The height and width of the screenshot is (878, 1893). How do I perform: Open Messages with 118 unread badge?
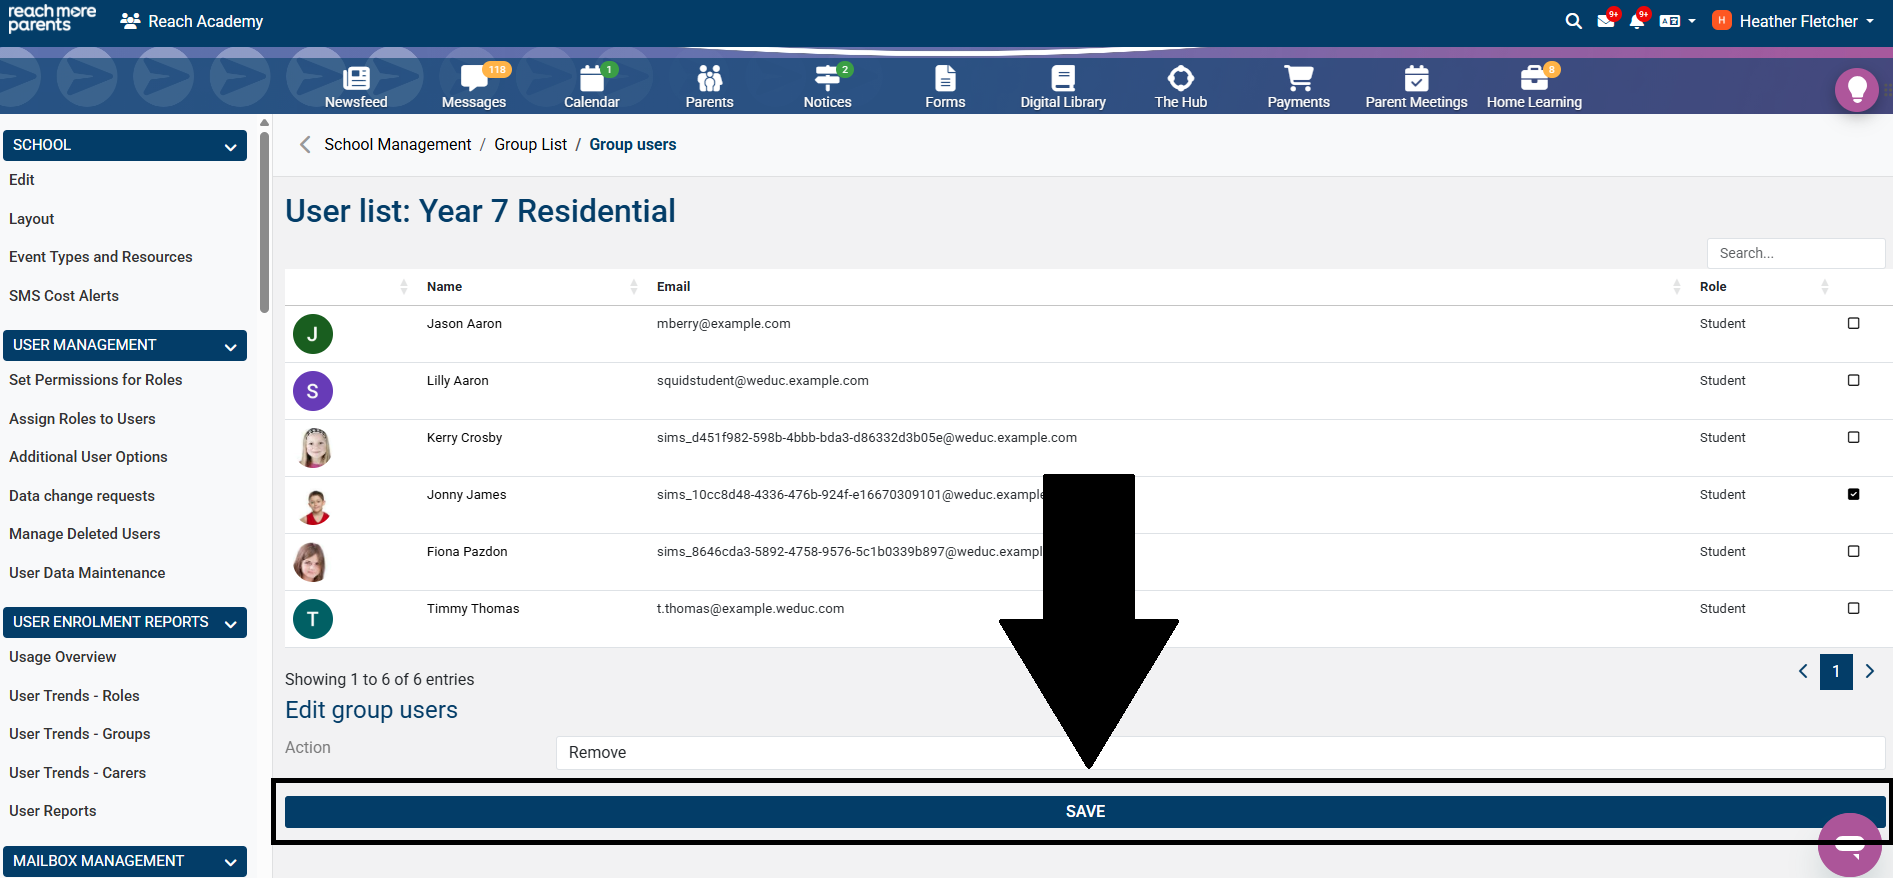click(474, 86)
